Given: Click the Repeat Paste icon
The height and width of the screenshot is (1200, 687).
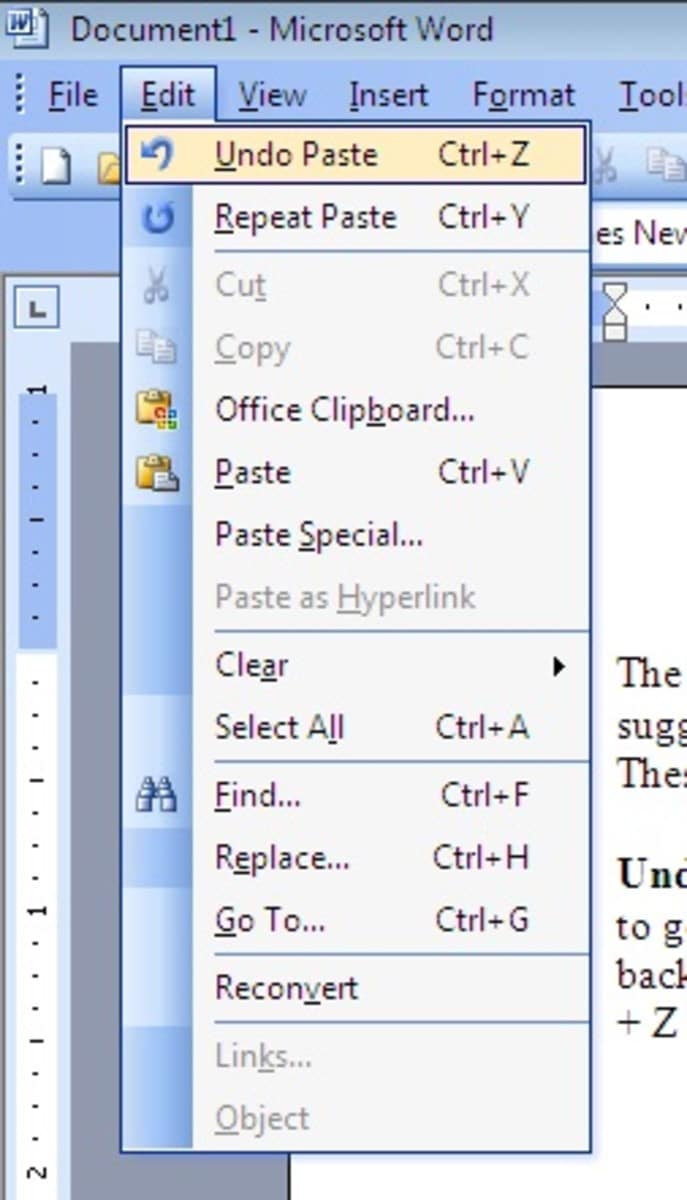Looking at the screenshot, I should pyautogui.click(x=158, y=217).
